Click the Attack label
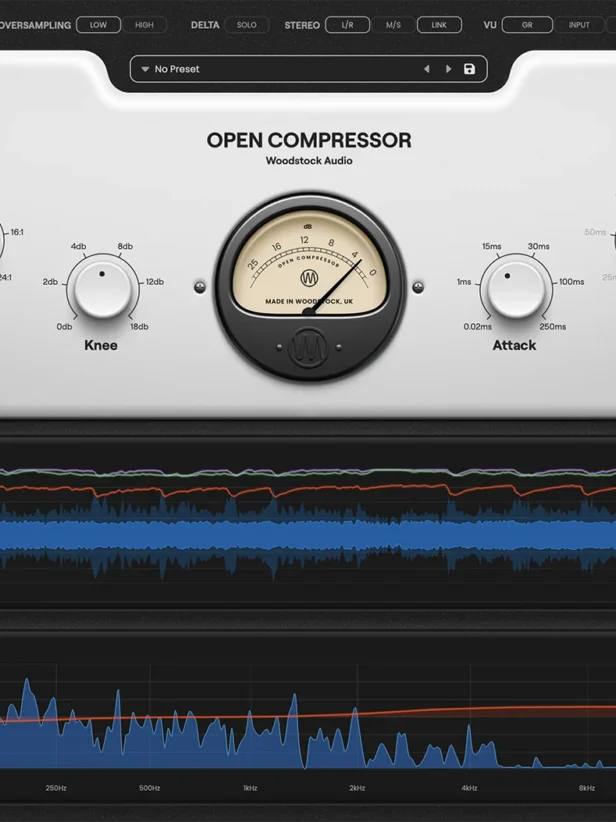Viewport: 616px width, 822px height. 514,345
